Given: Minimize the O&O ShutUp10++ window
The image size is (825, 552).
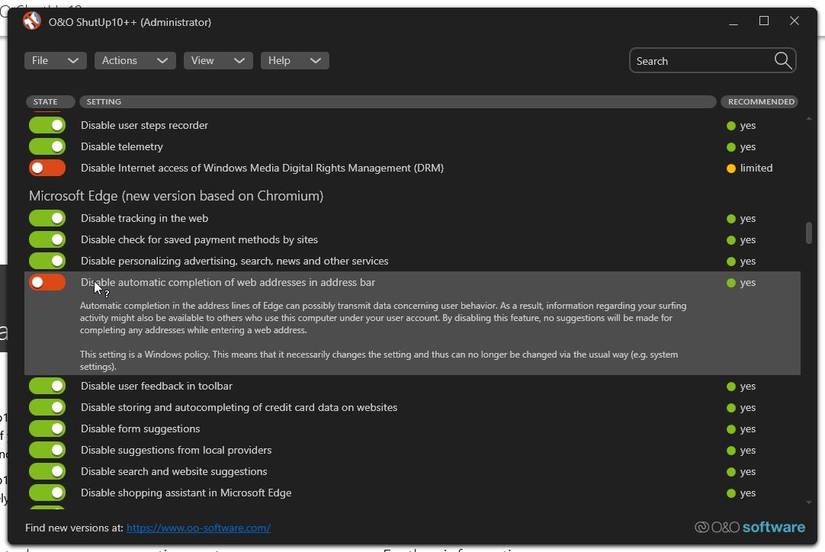Looking at the screenshot, I should pos(733,22).
